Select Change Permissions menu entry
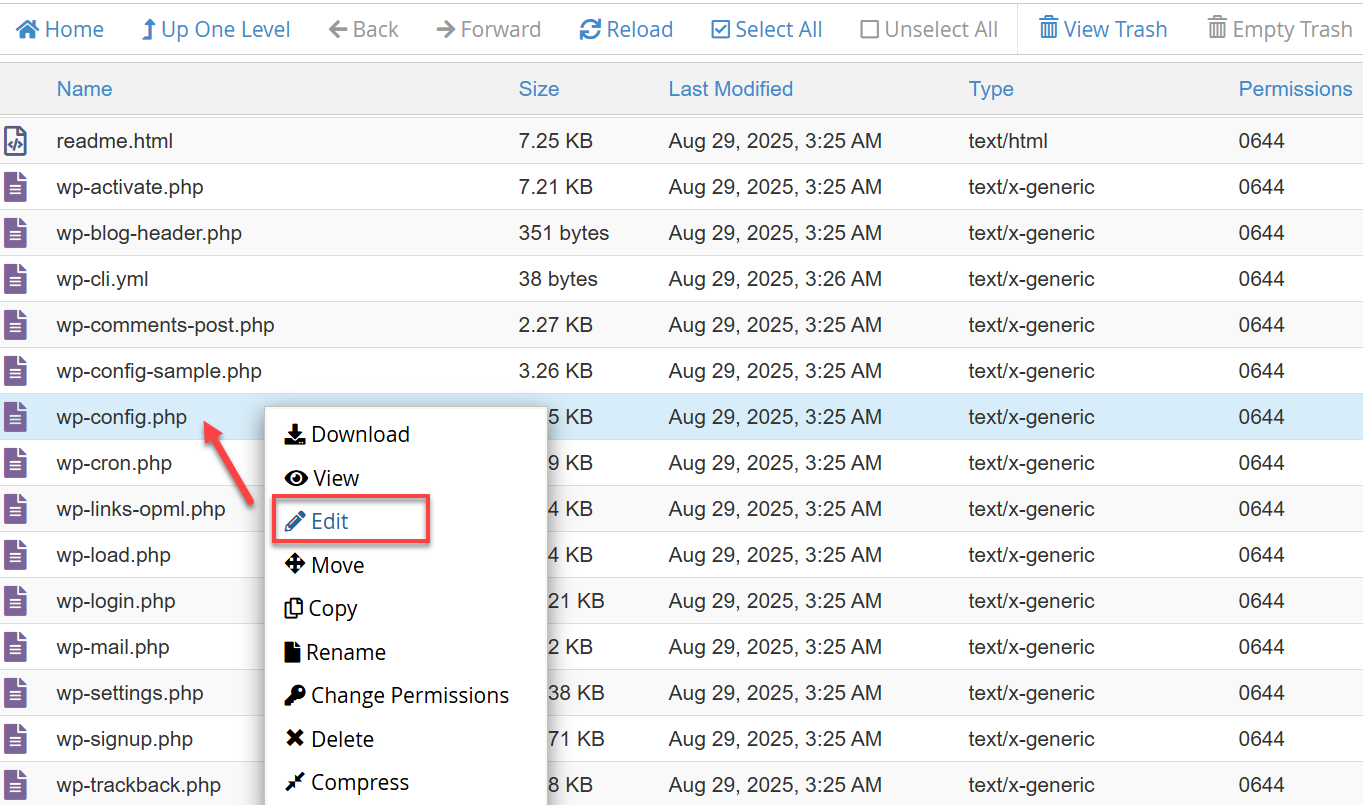The image size is (1363, 805). [397, 695]
